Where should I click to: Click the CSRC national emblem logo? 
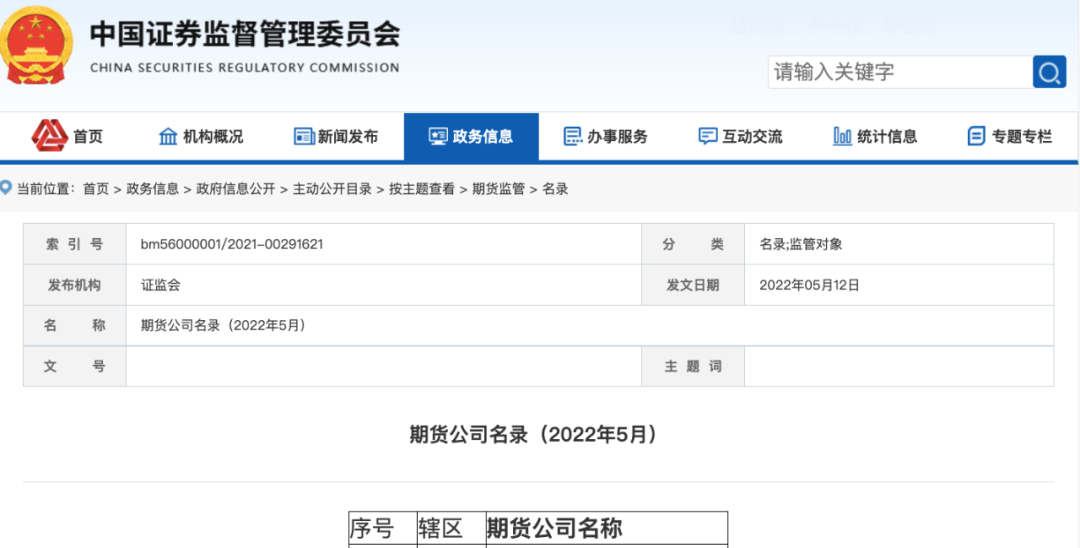pyautogui.click(x=37, y=45)
